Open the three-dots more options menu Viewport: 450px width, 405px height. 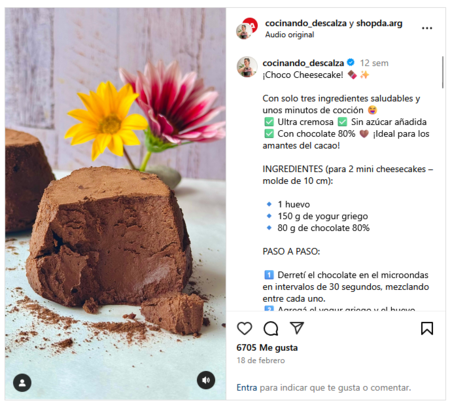pos(427,28)
